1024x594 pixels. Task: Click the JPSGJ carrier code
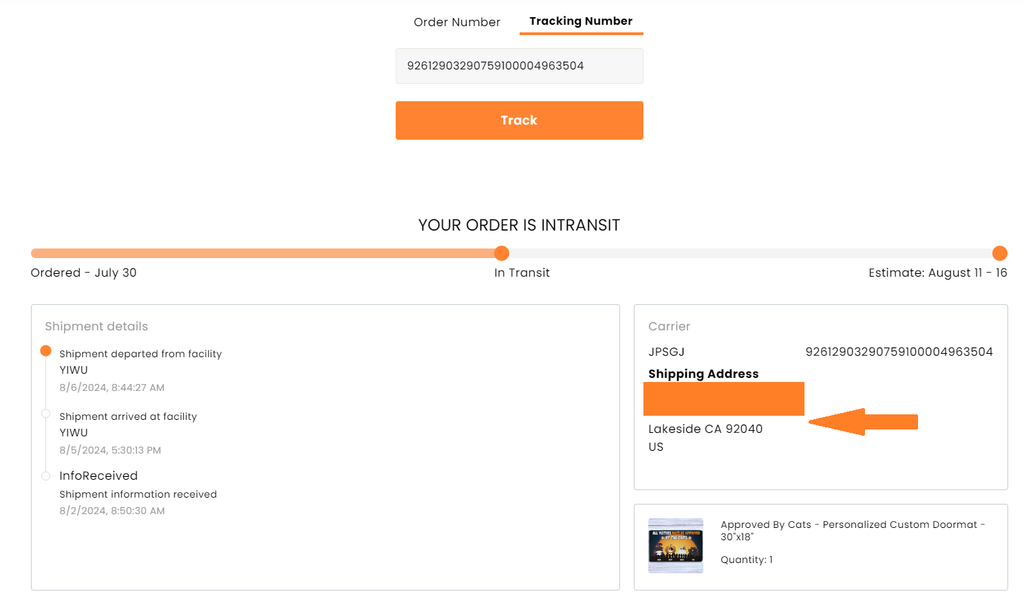tap(667, 352)
